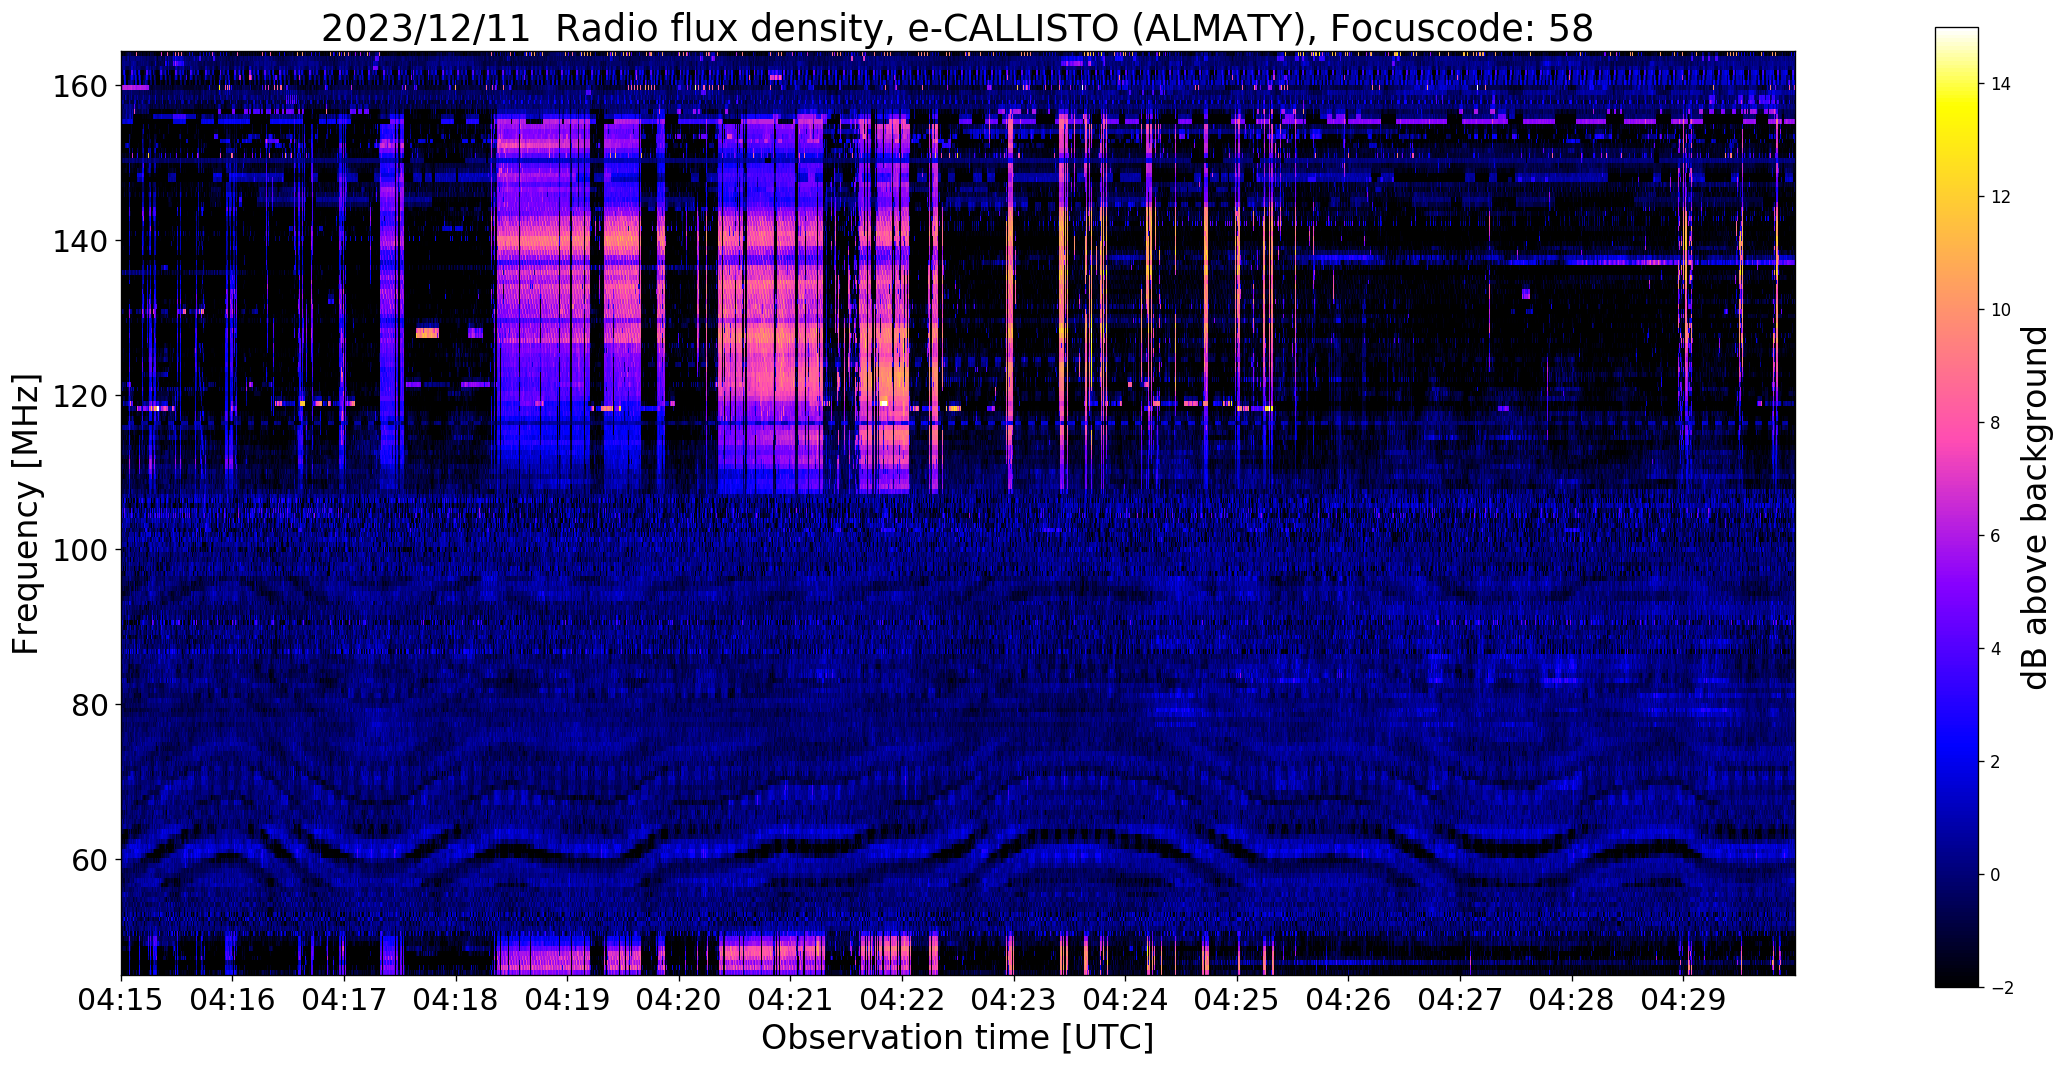Click the 04:15 time tick label
Screen dimensions: 2066x1067
(x=121, y=1000)
